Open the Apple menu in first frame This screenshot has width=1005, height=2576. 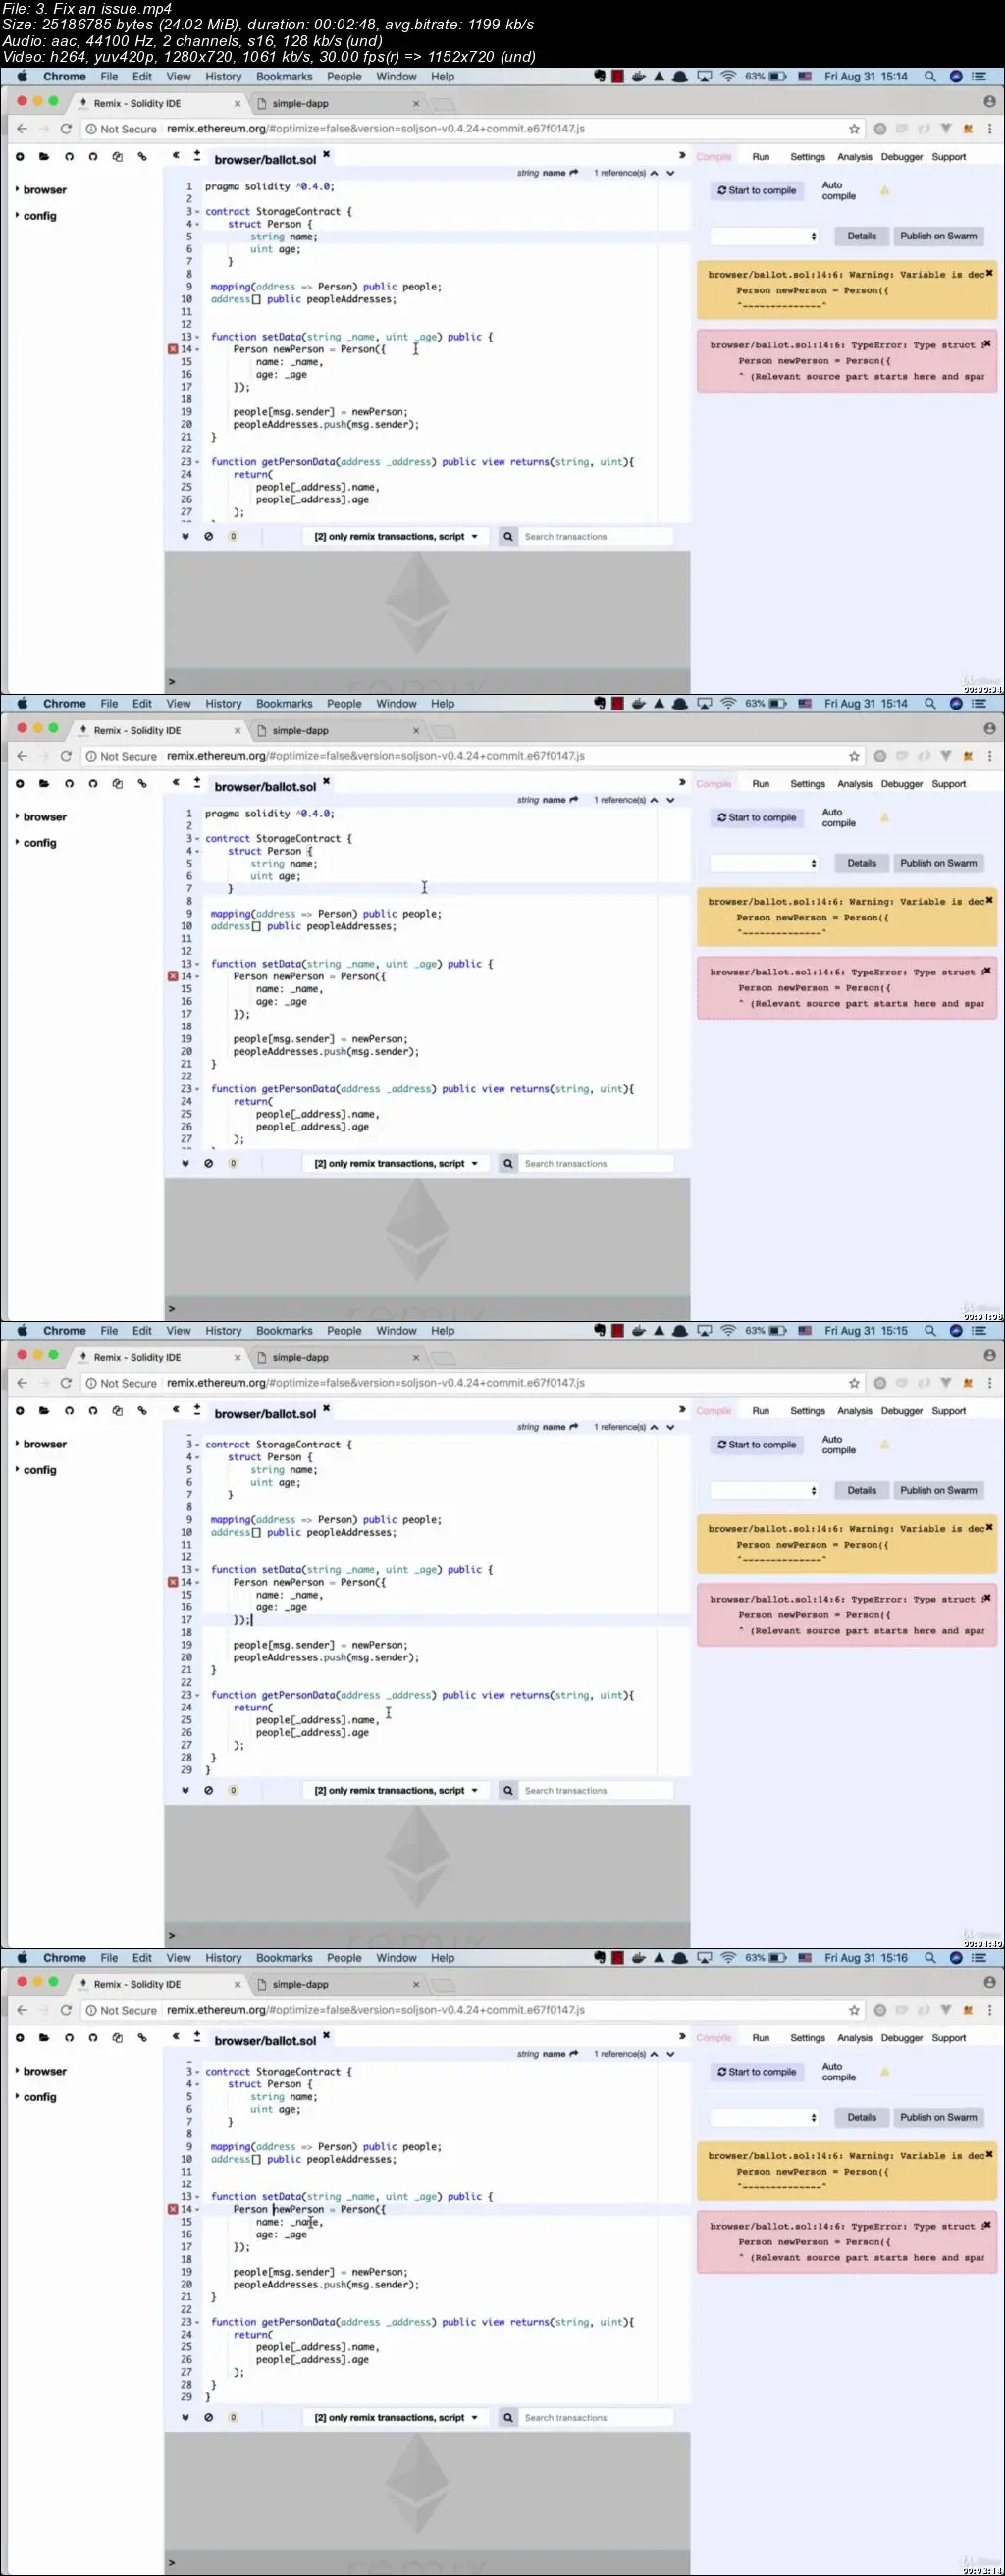[22, 77]
